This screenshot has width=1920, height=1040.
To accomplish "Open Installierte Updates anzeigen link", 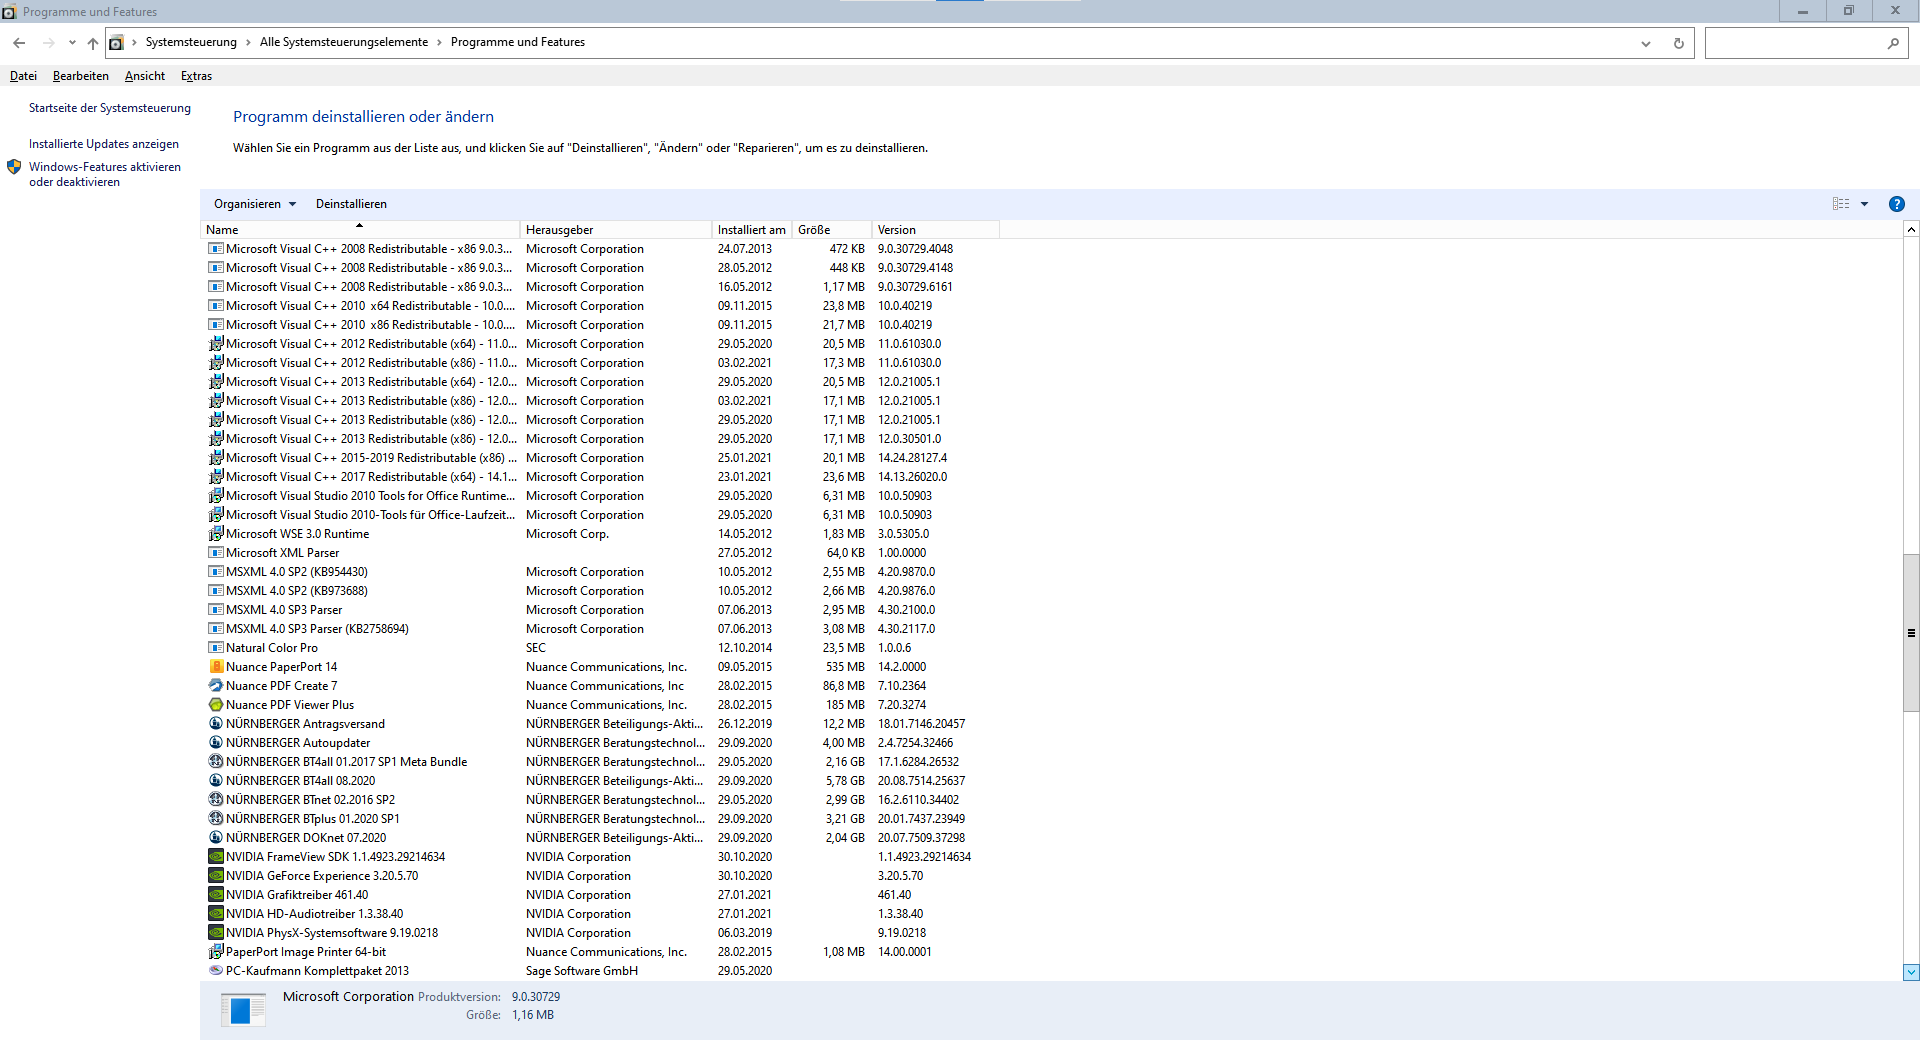I will pos(104,144).
